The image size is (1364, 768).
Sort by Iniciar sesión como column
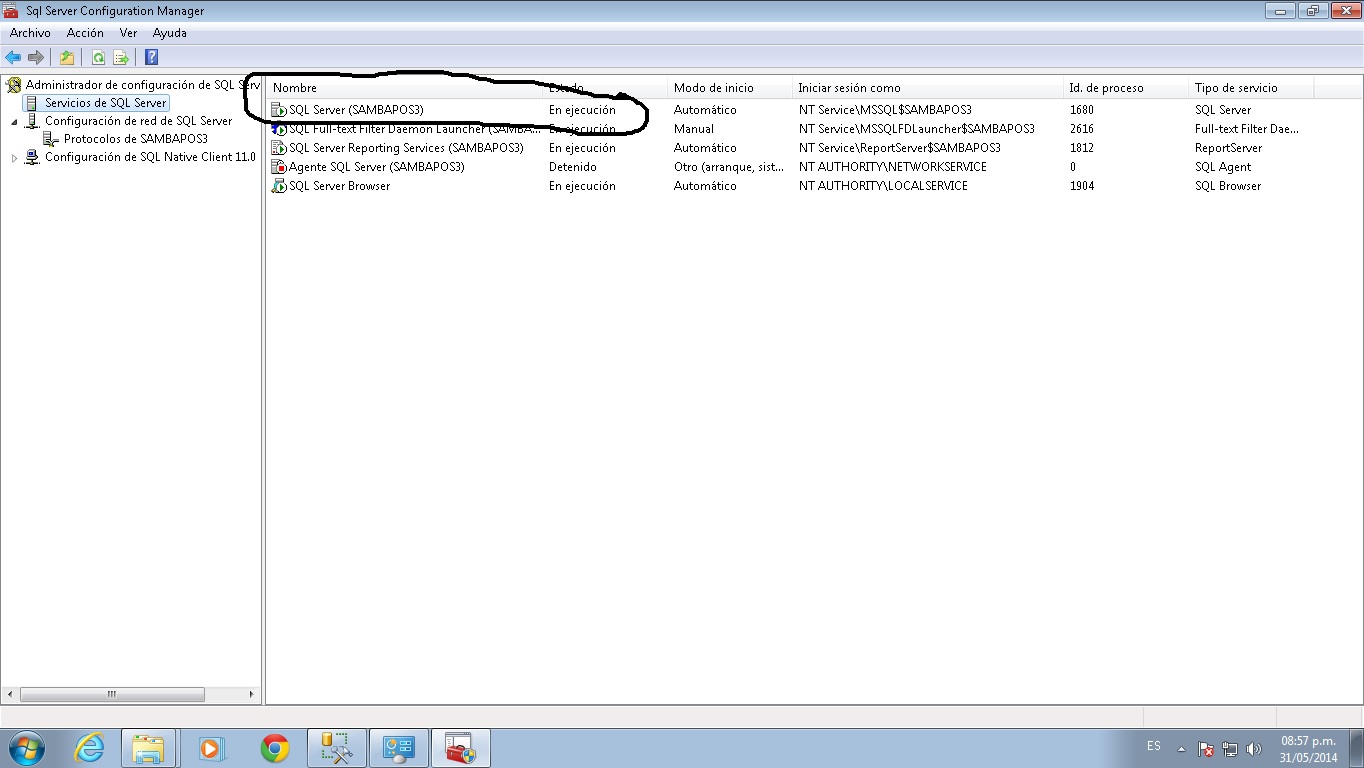[928, 88]
